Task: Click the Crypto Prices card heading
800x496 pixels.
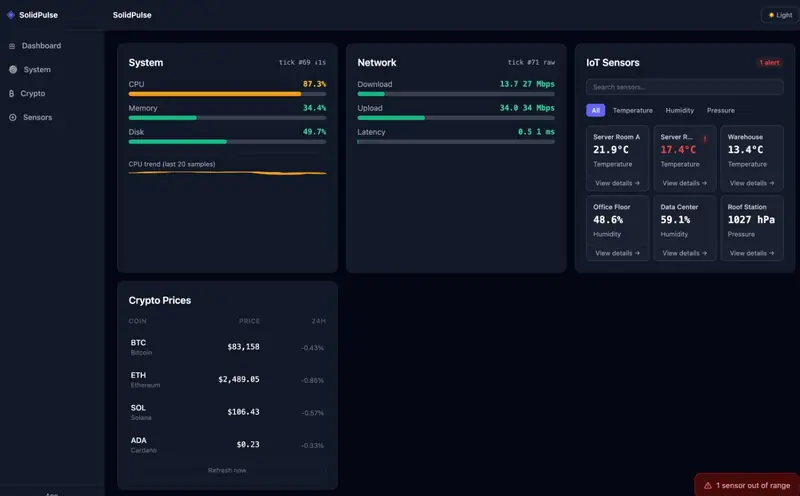Action: pos(160,301)
